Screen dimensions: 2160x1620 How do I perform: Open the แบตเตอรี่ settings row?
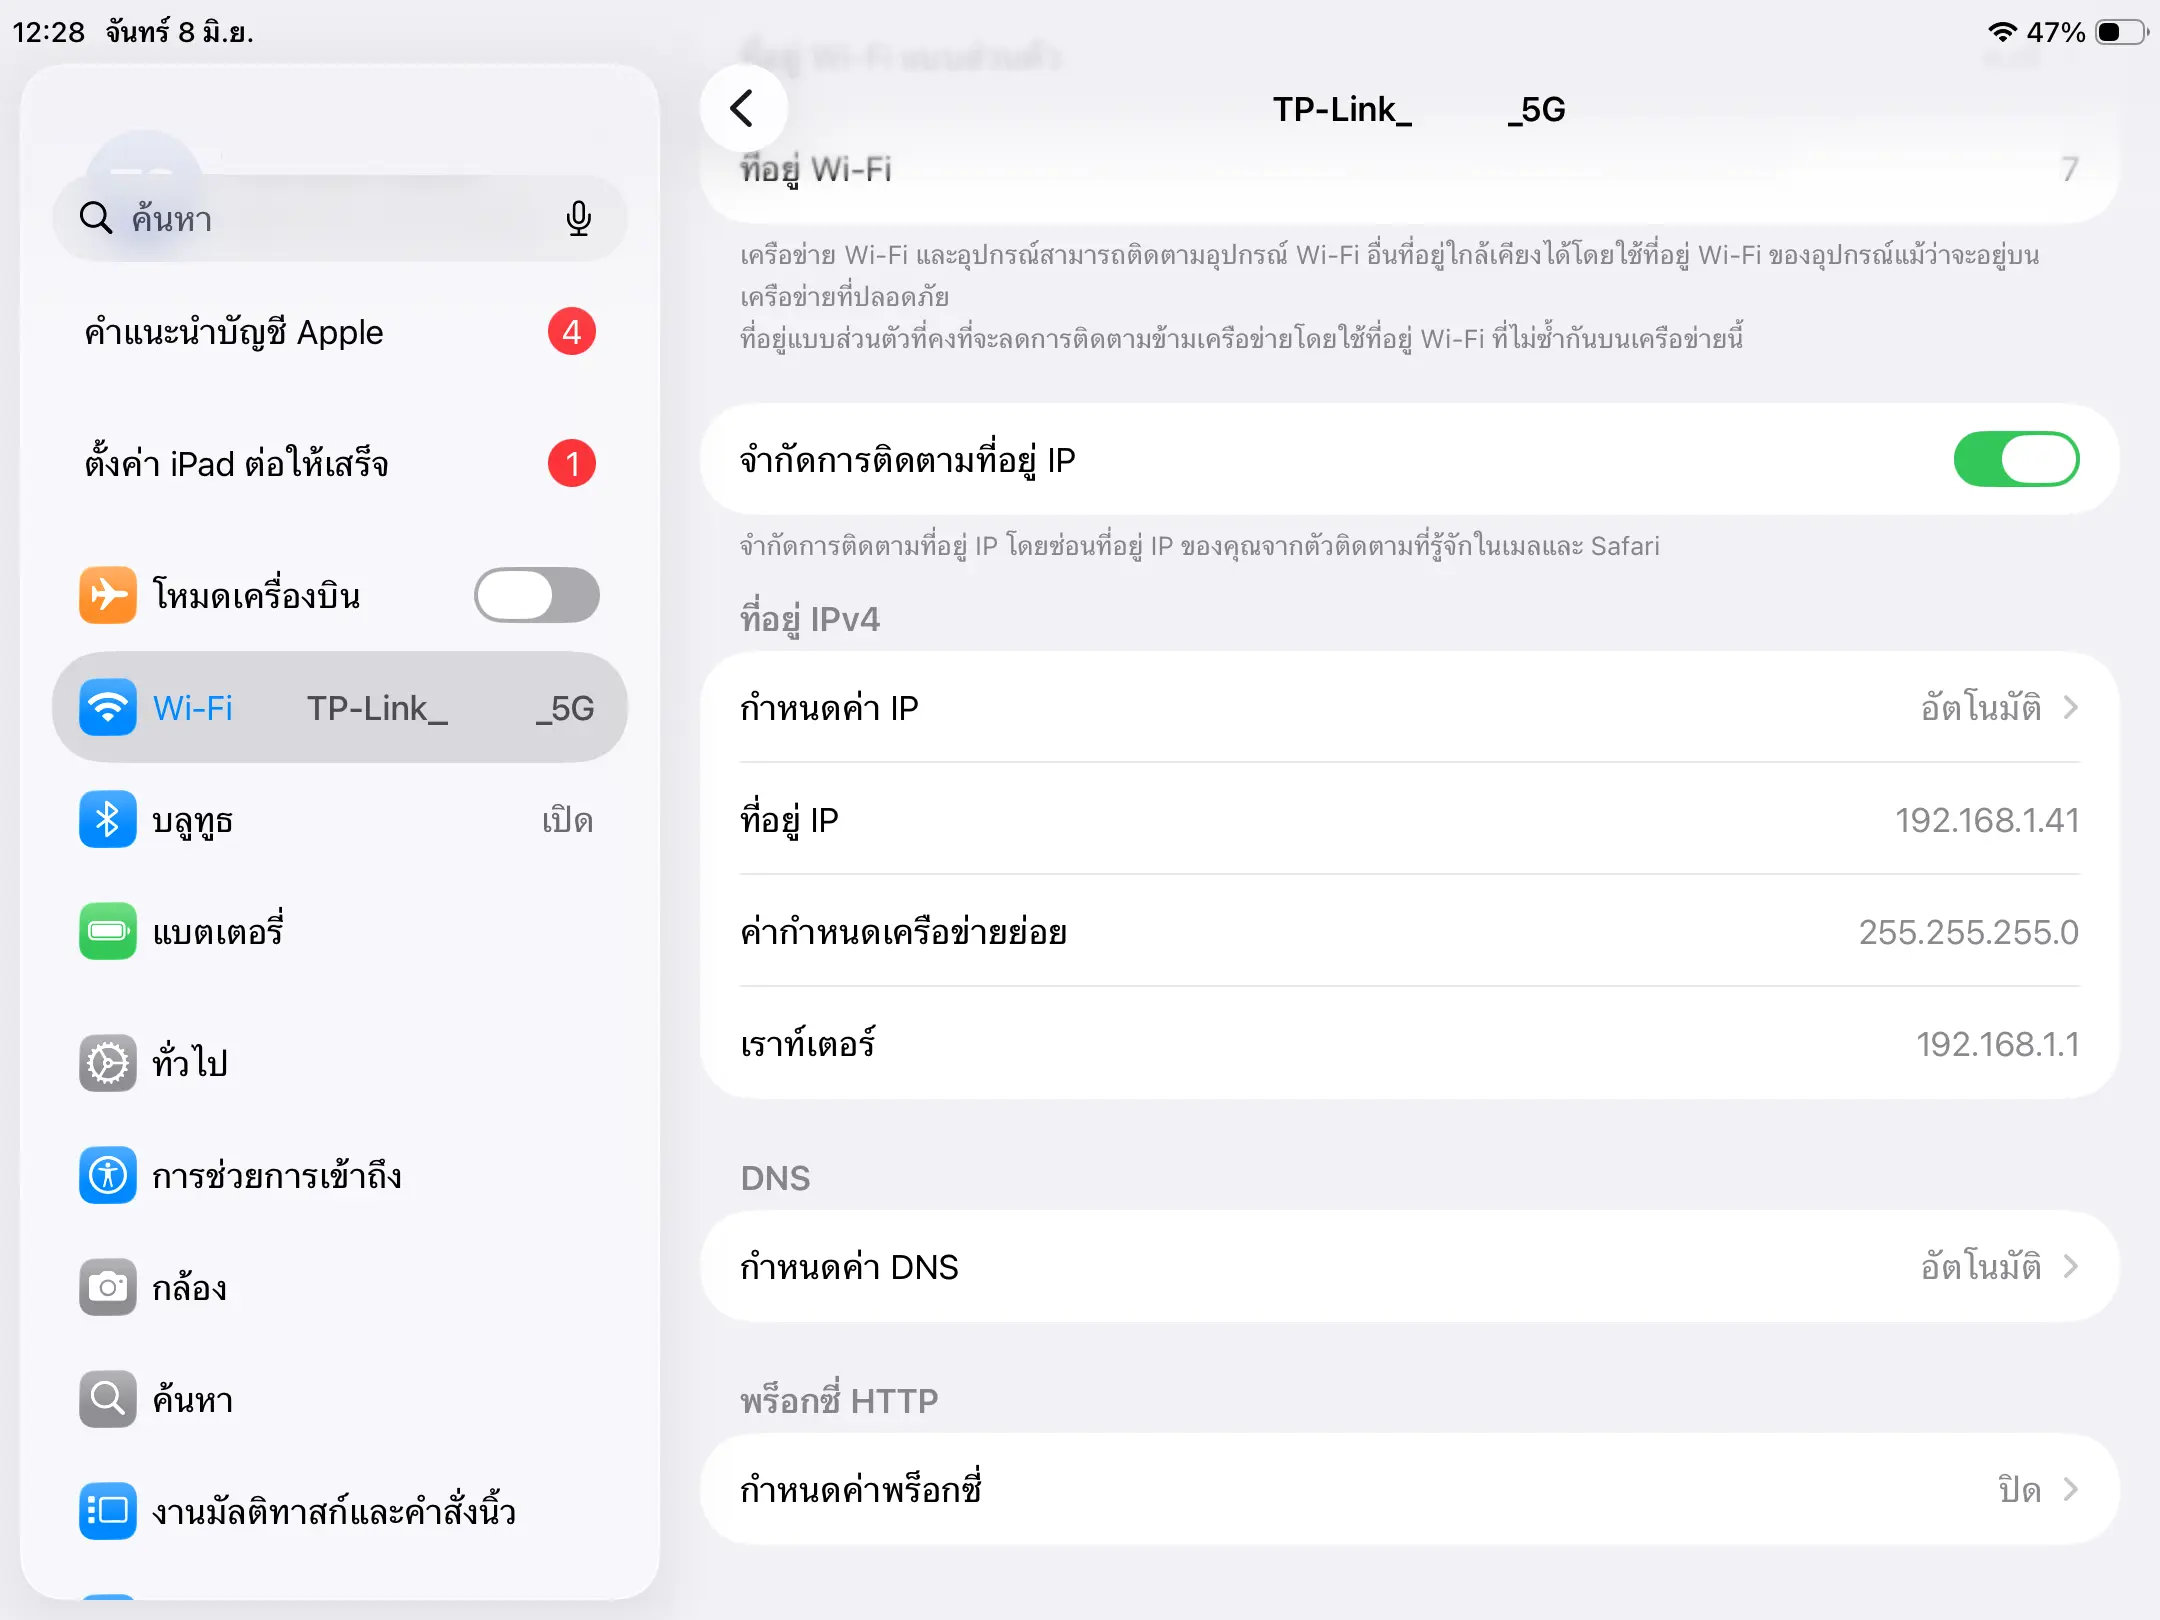[x=340, y=931]
